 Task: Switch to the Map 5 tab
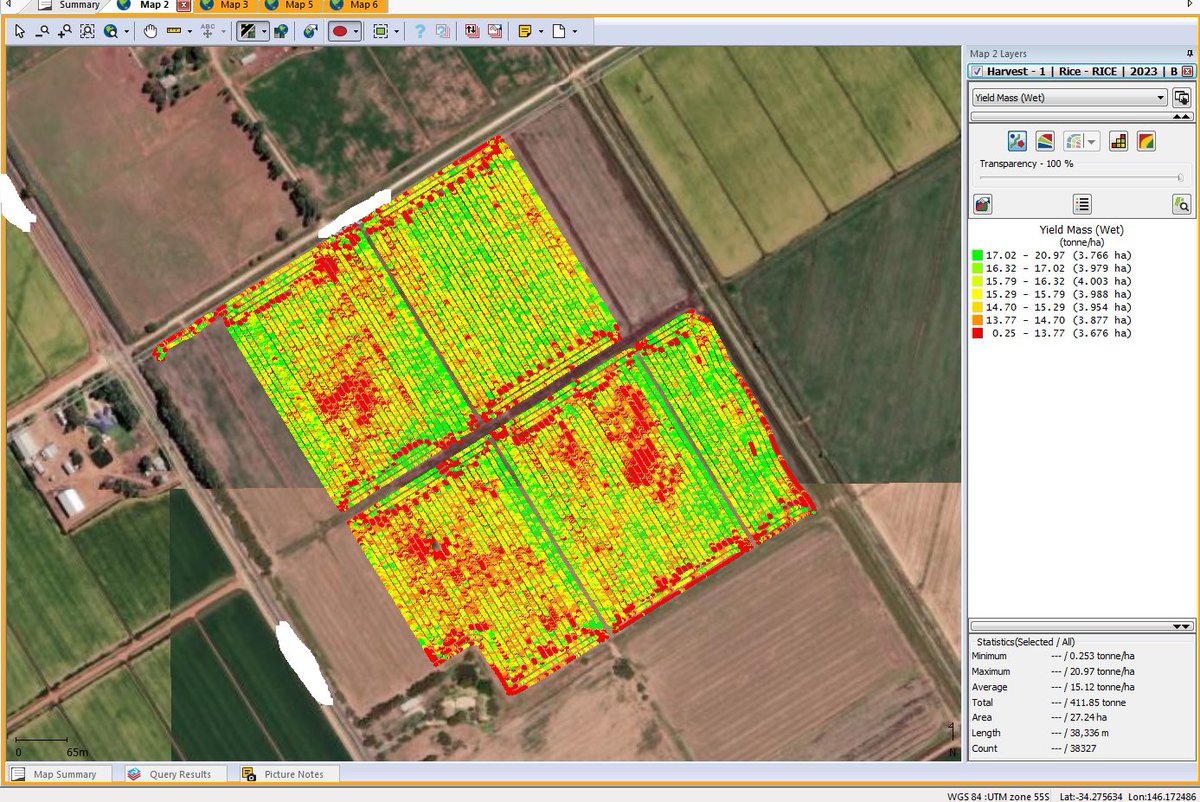tap(298, 5)
